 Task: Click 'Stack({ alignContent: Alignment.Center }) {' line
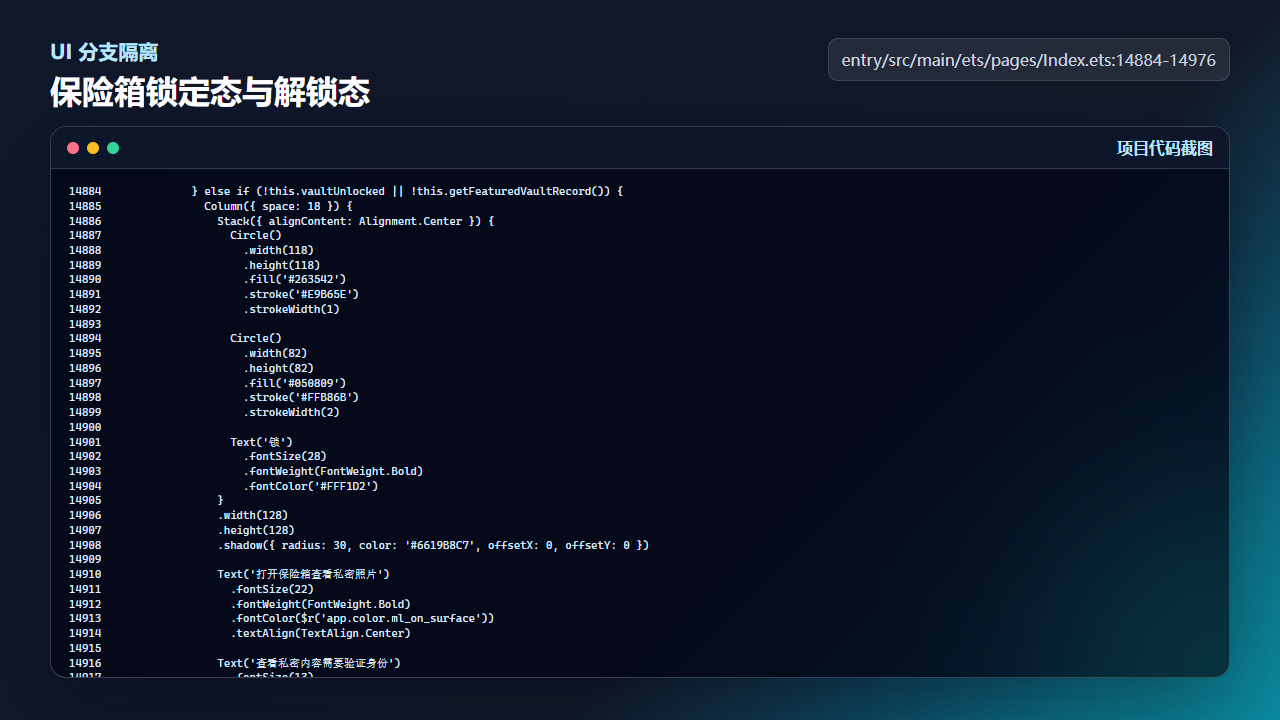coord(356,221)
